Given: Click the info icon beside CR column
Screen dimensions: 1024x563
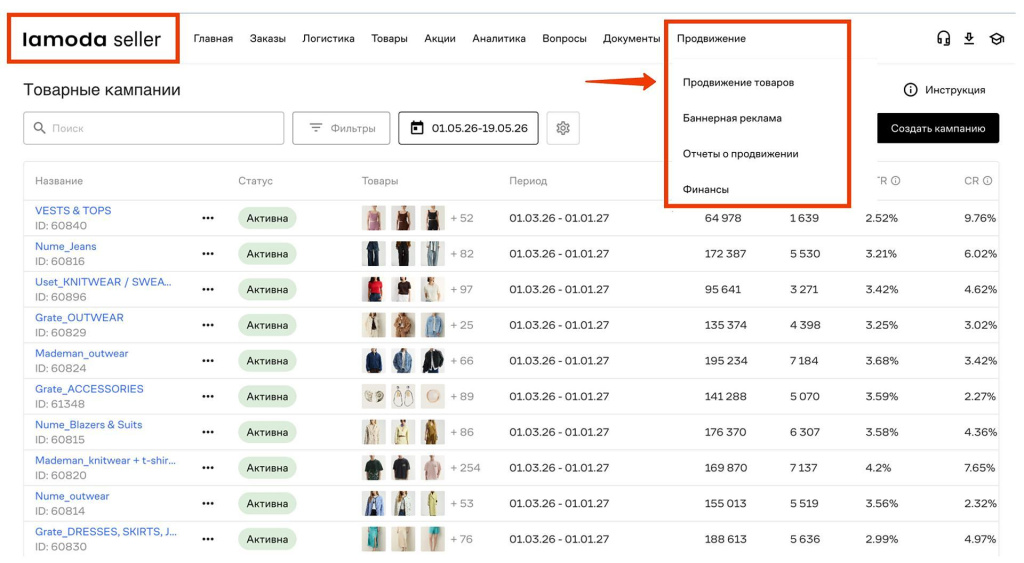Looking at the screenshot, I should [987, 181].
